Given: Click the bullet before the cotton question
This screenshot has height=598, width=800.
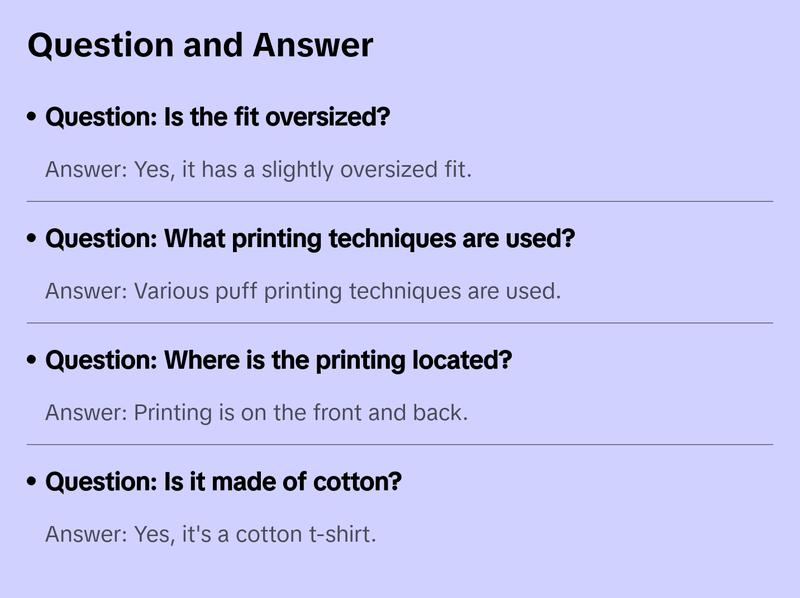Looking at the screenshot, I should click(x=33, y=482).
